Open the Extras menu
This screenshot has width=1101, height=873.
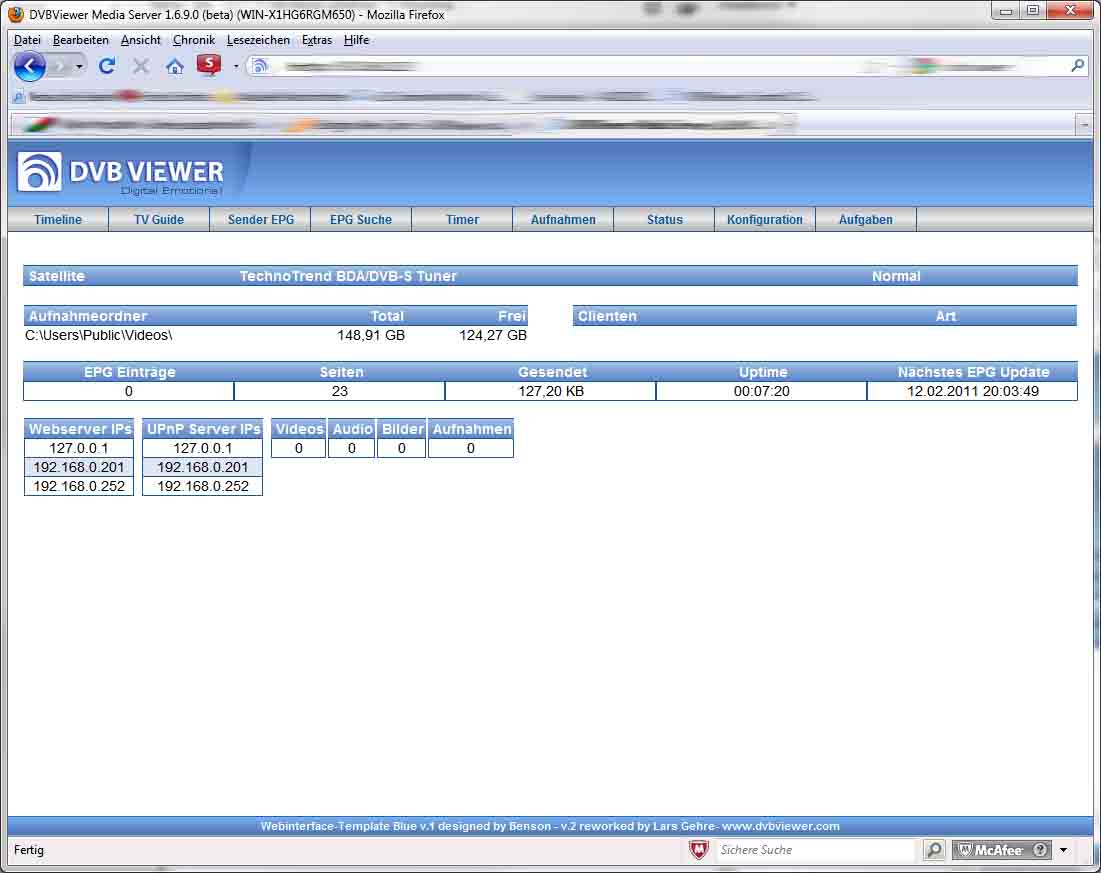317,40
